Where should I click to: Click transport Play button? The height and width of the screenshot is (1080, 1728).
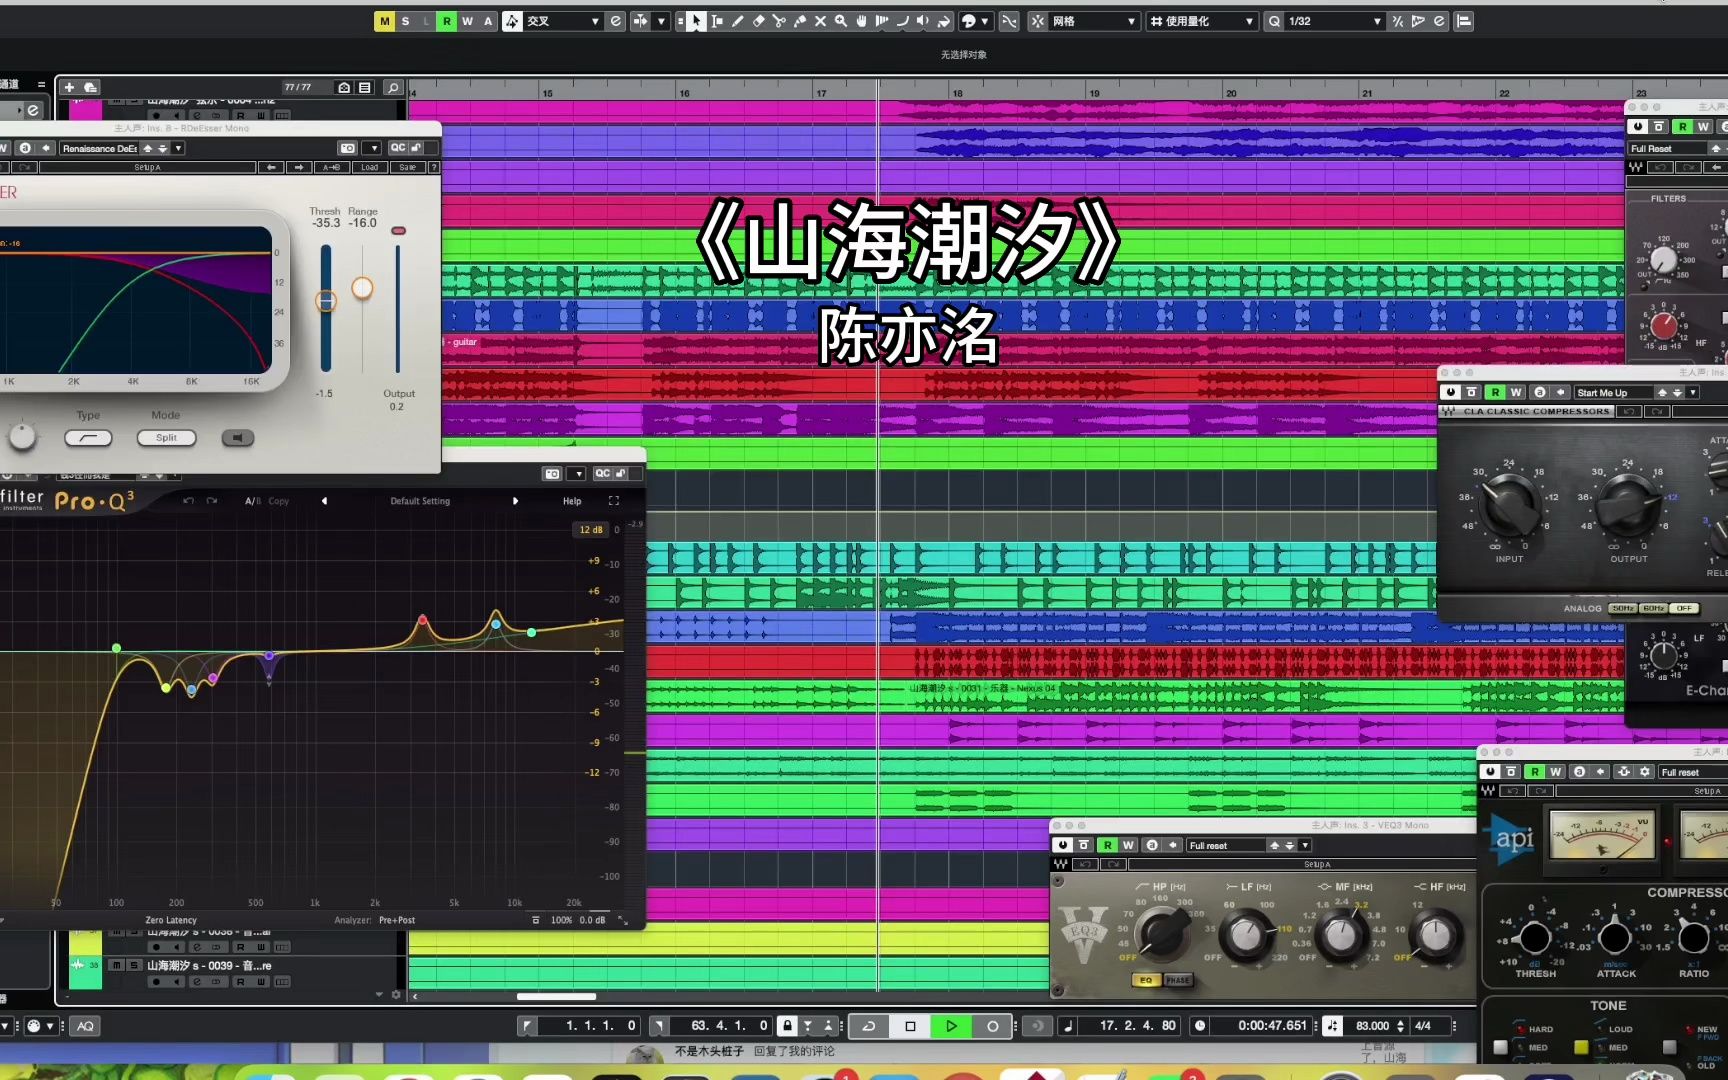click(x=951, y=1026)
